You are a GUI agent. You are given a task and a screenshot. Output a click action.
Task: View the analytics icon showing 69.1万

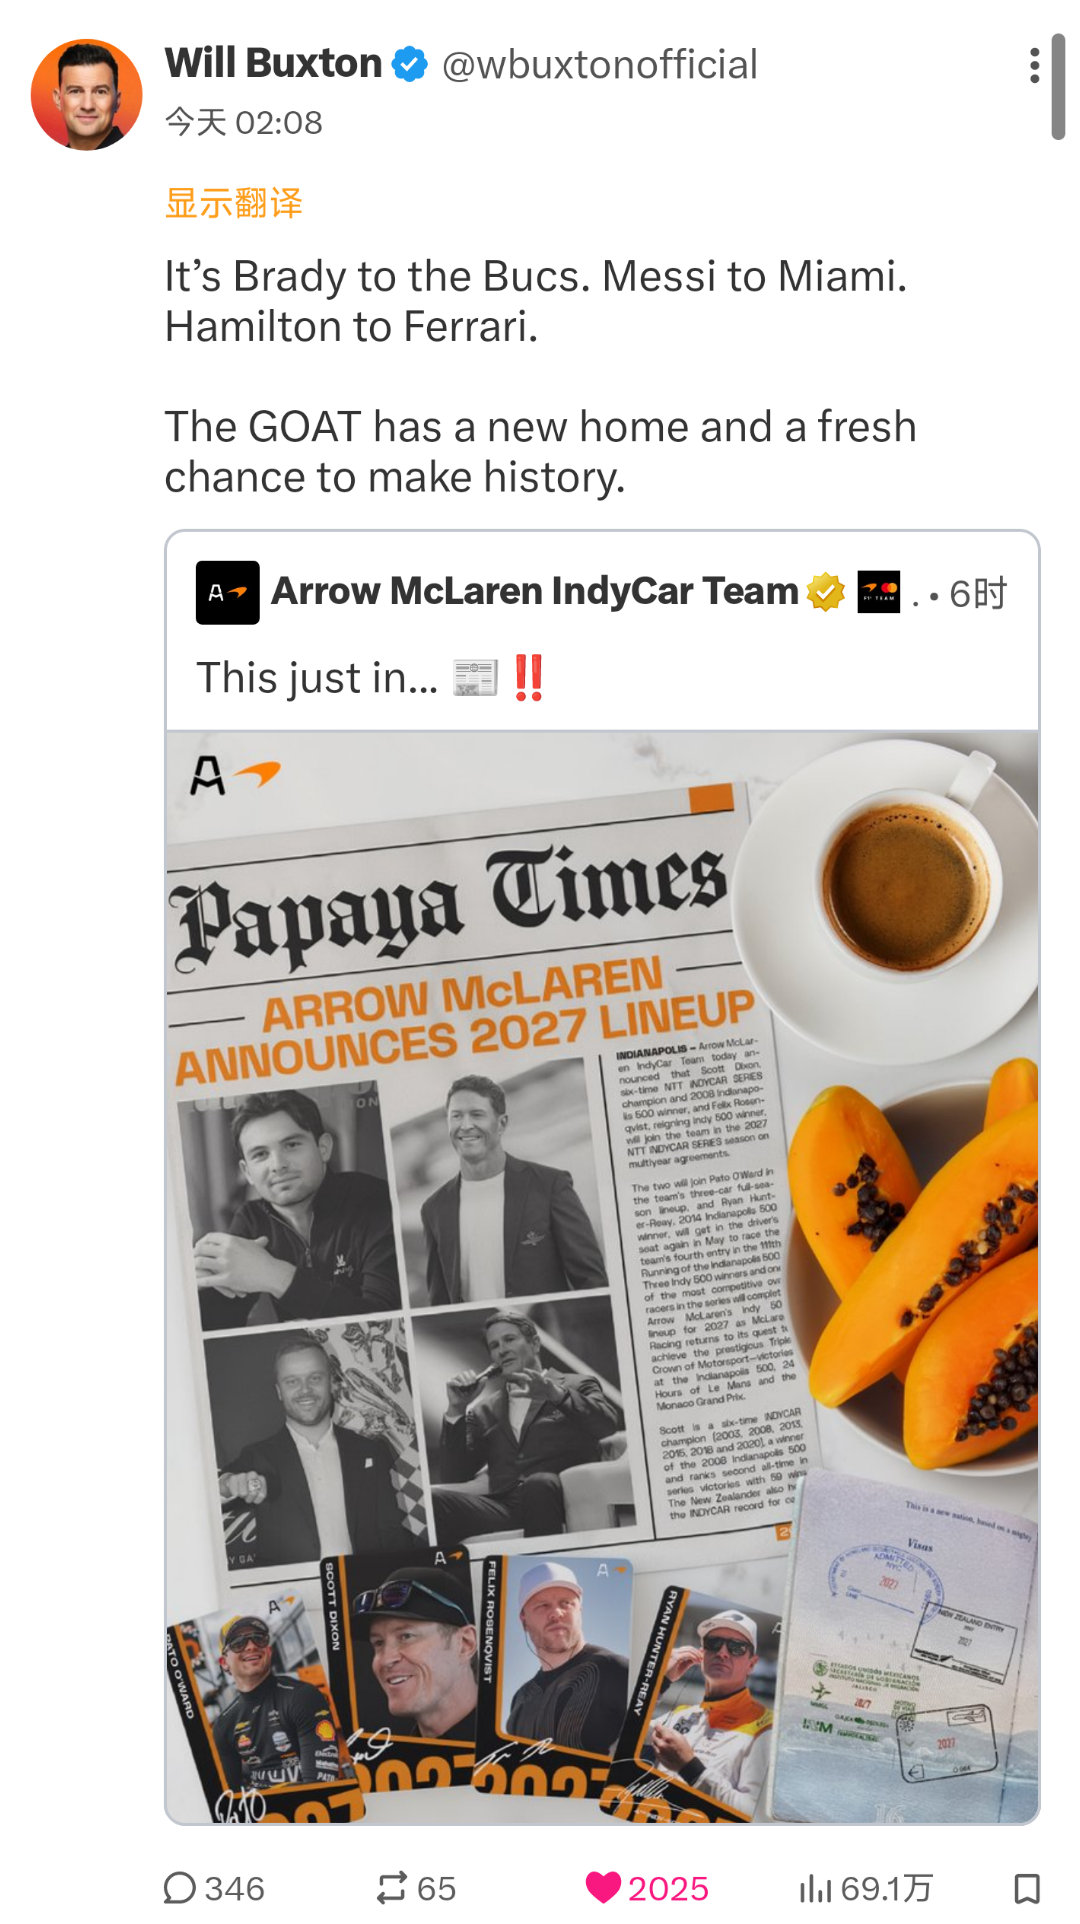[815, 1888]
